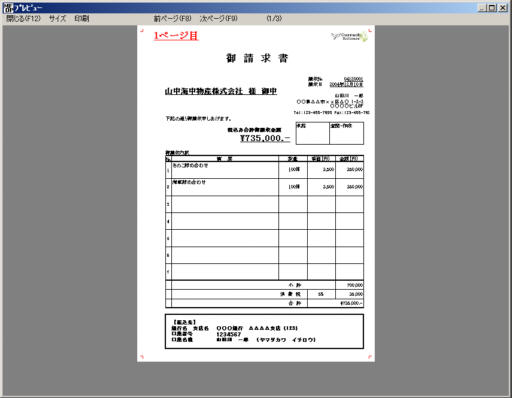Go to next page with 次ページ(F9)
The image size is (512, 398).
218,18
